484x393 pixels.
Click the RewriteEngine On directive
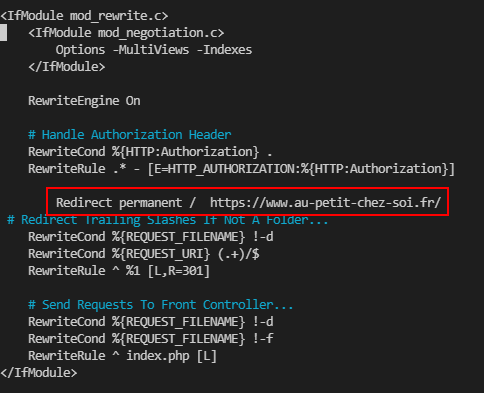point(84,101)
